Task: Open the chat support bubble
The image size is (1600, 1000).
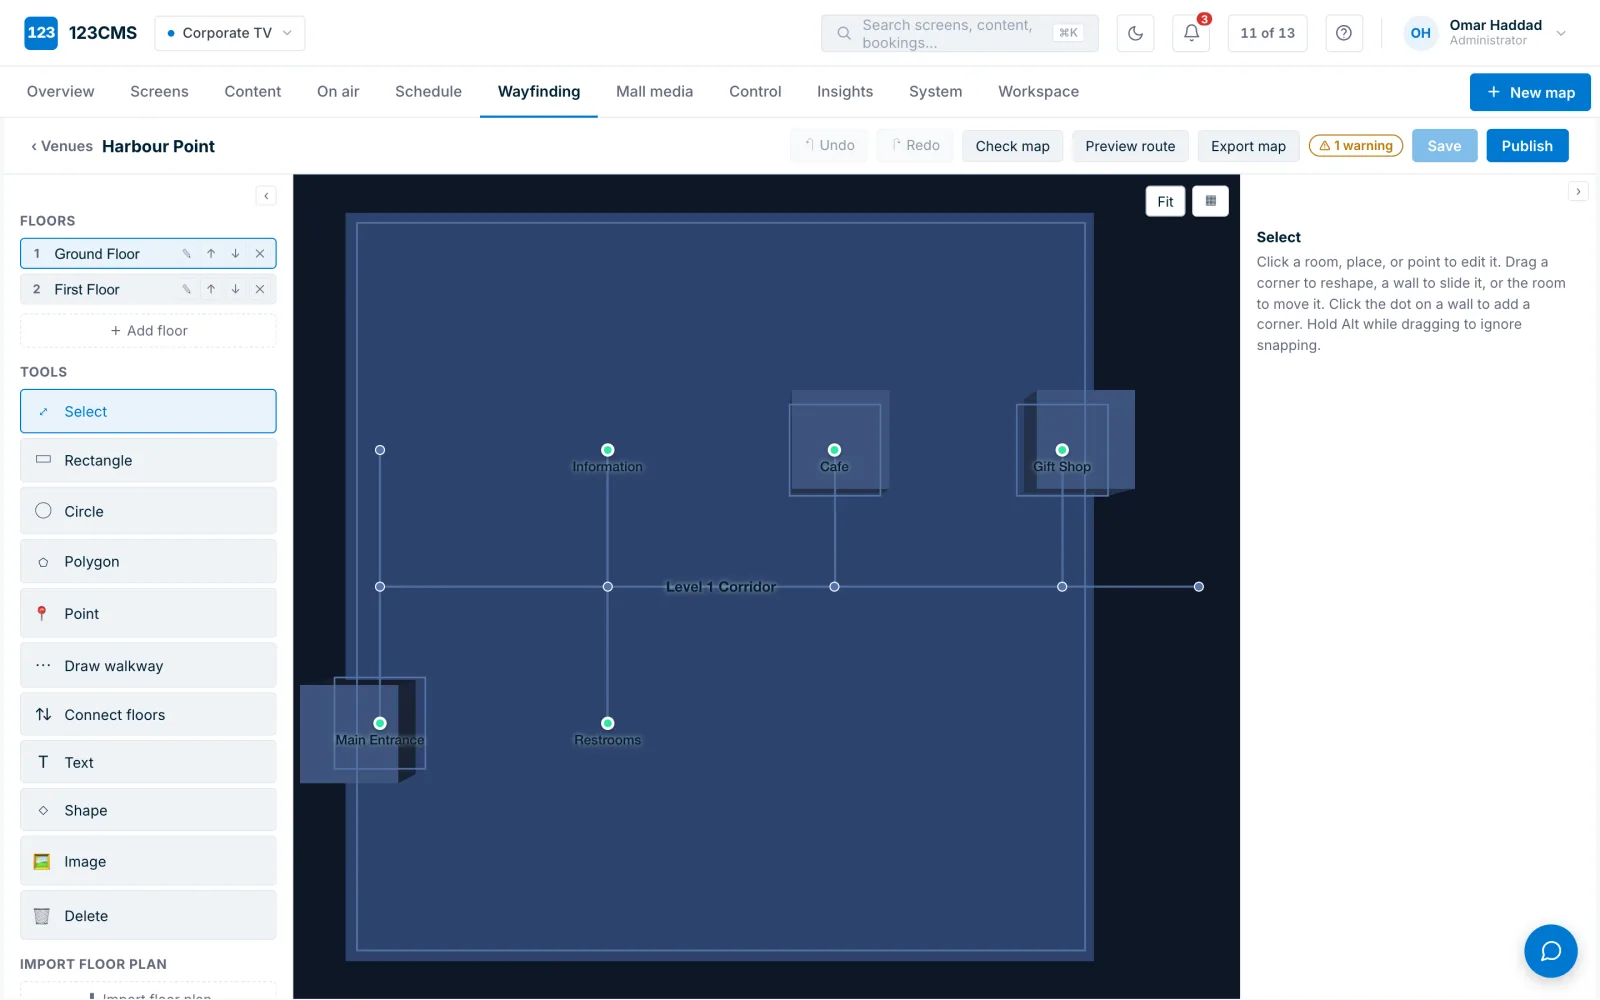Action: pyautogui.click(x=1550, y=951)
